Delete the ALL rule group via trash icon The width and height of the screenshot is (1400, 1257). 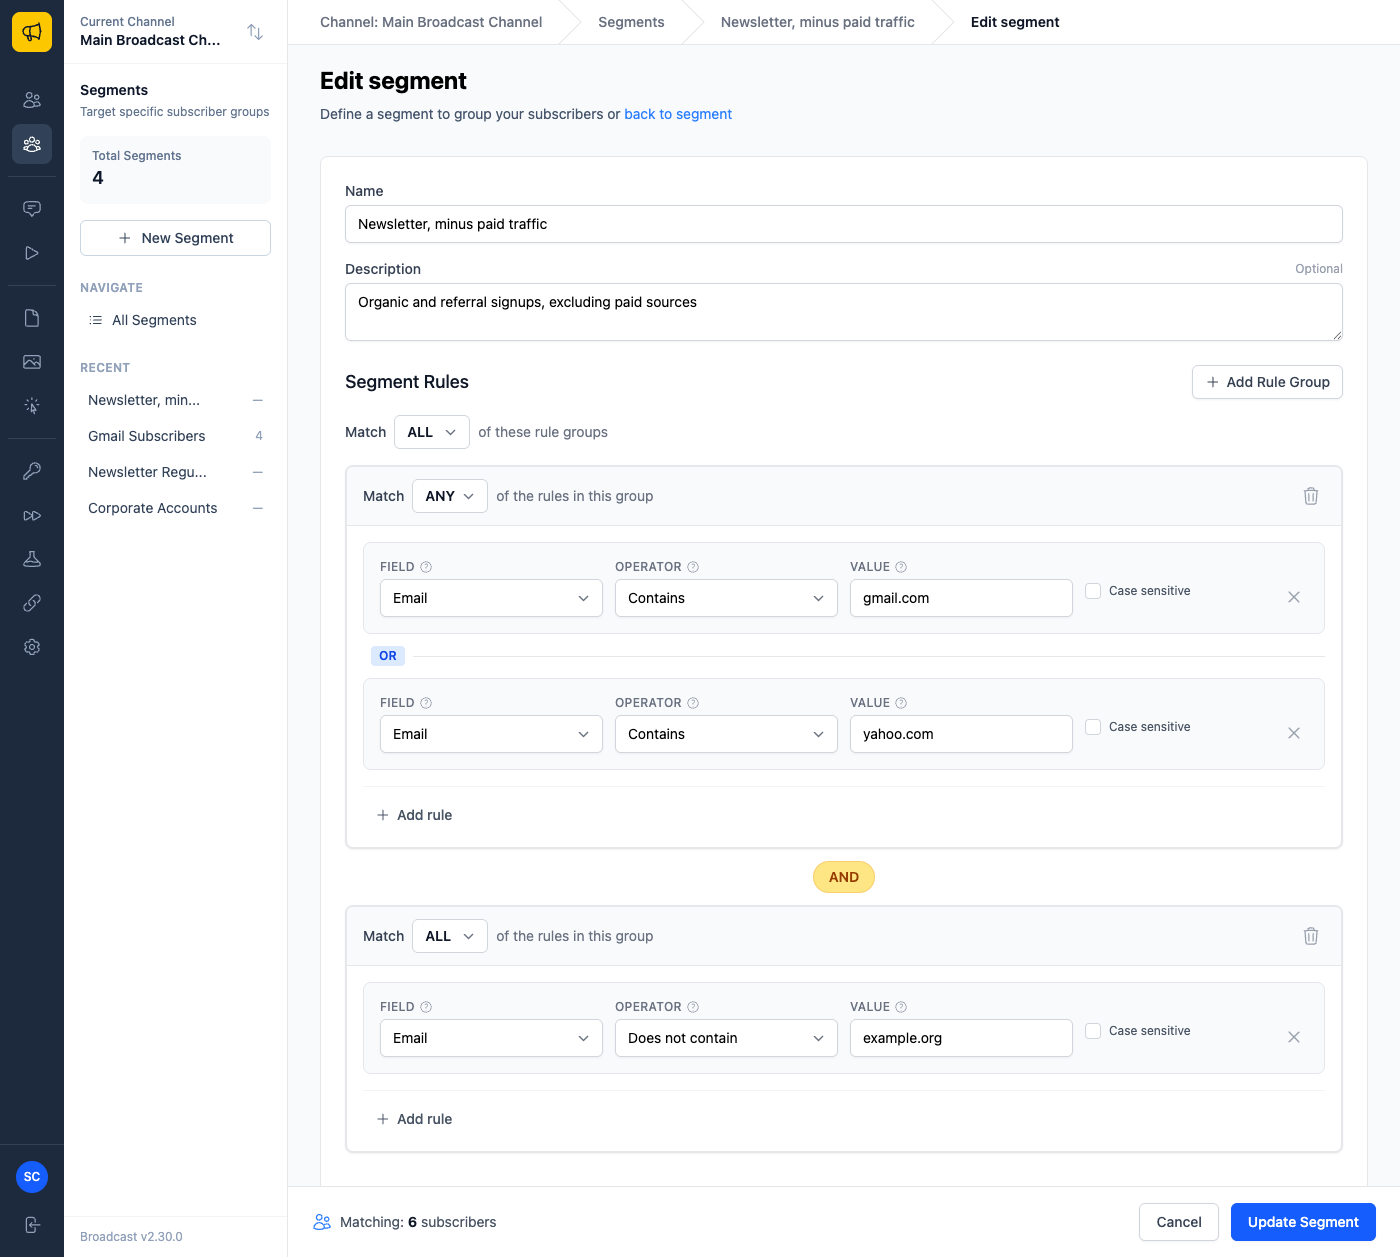coord(1311,936)
